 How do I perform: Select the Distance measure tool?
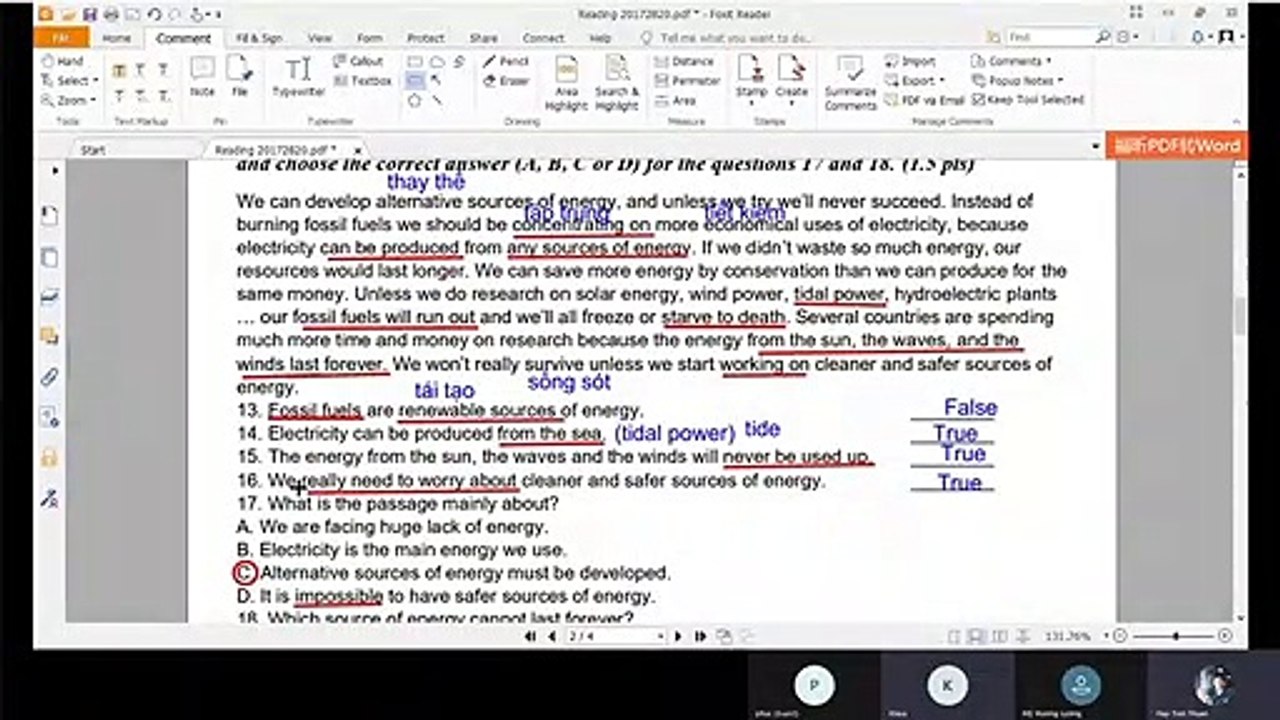tap(684, 62)
